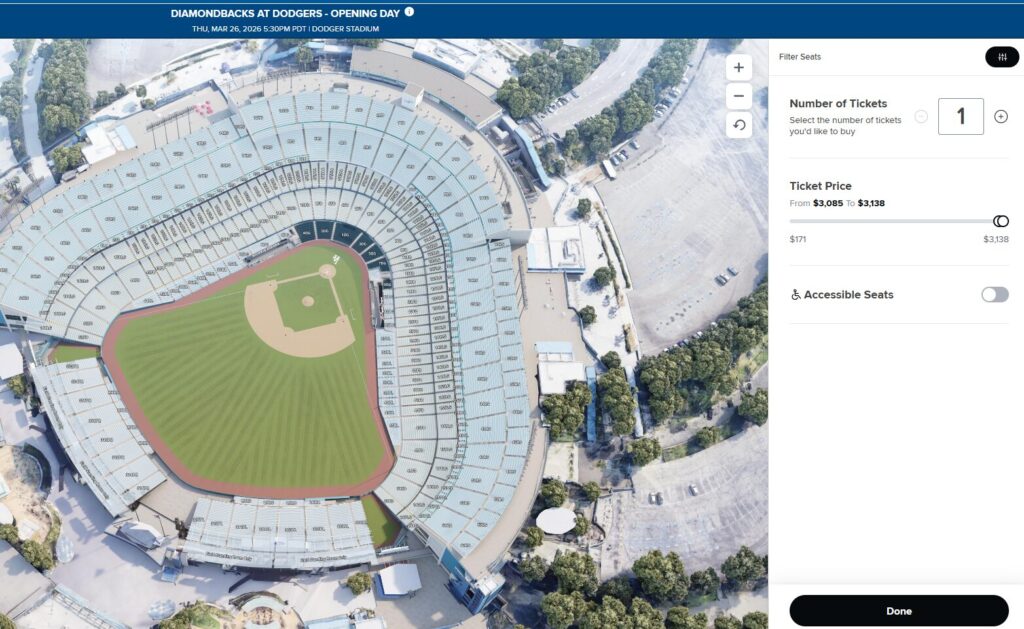This screenshot has height=629, width=1024.
Task: Increase ticket count with the plus button
Action: (x=1001, y=117)
